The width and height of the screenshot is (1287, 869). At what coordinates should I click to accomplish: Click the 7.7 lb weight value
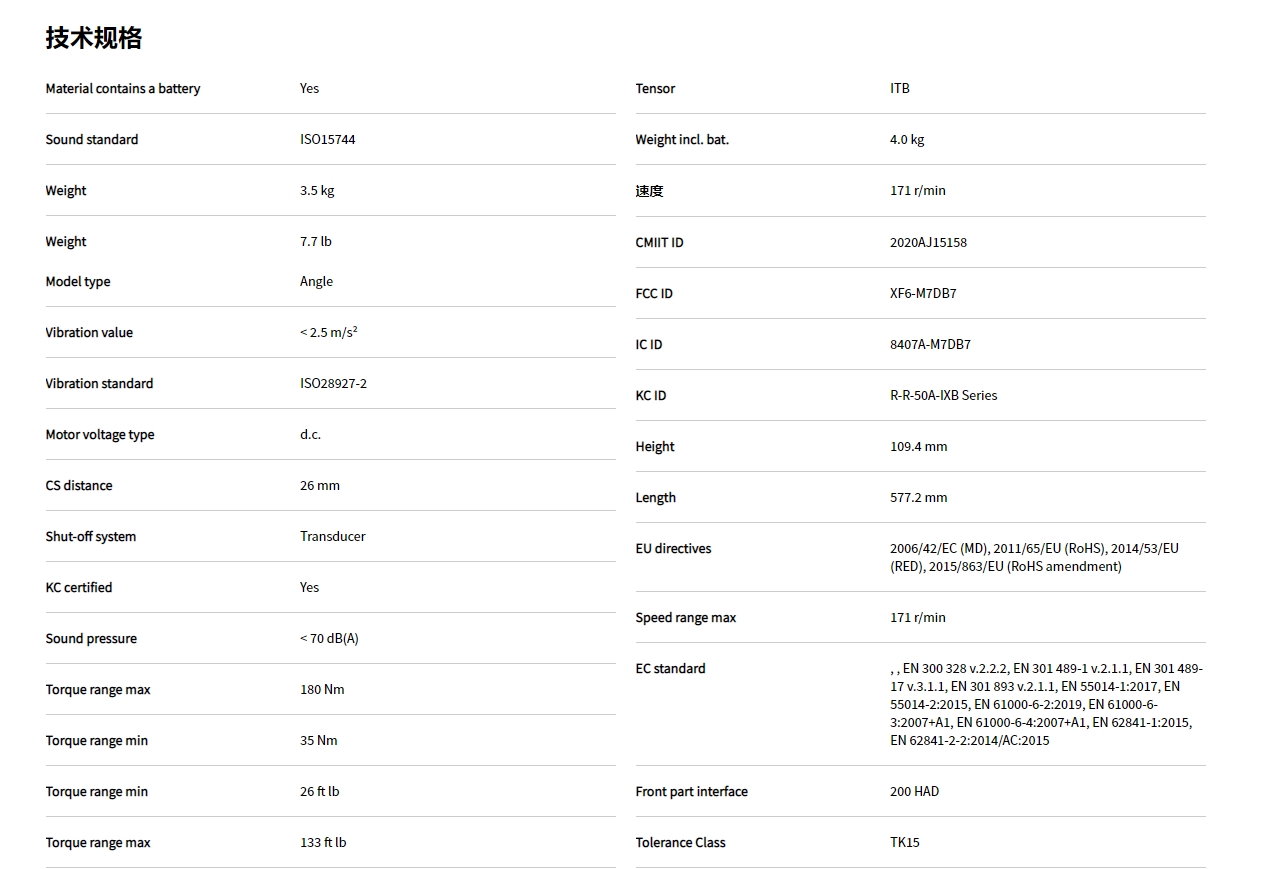click(x=315, y=242)
